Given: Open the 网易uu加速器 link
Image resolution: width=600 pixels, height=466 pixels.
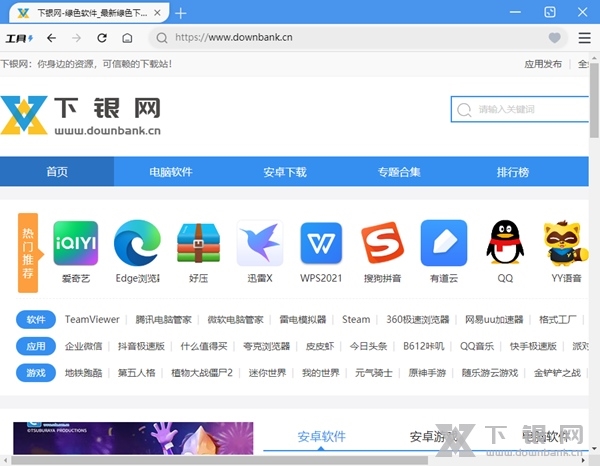Looking at the screenshot, I should tap(494, 319).
